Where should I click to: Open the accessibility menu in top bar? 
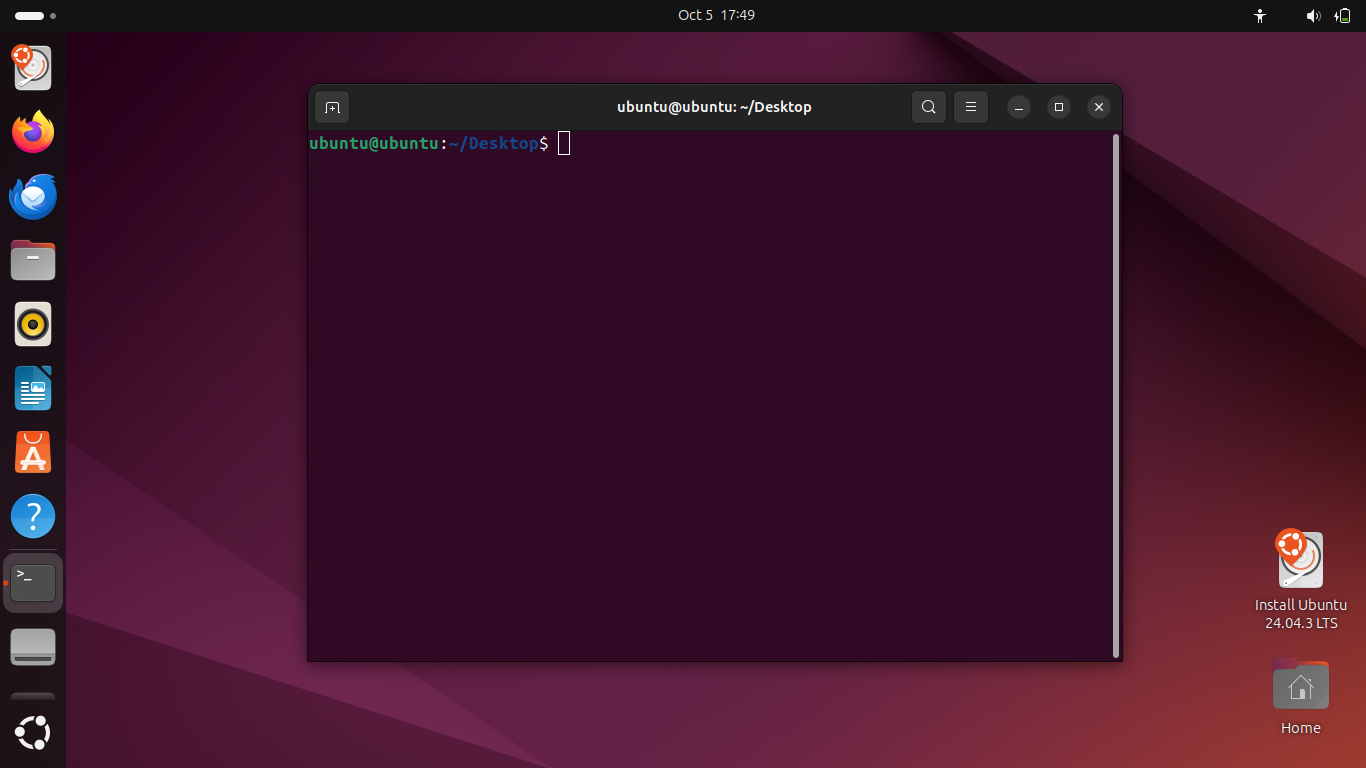pyautogui.click(x=1260, y=16)
